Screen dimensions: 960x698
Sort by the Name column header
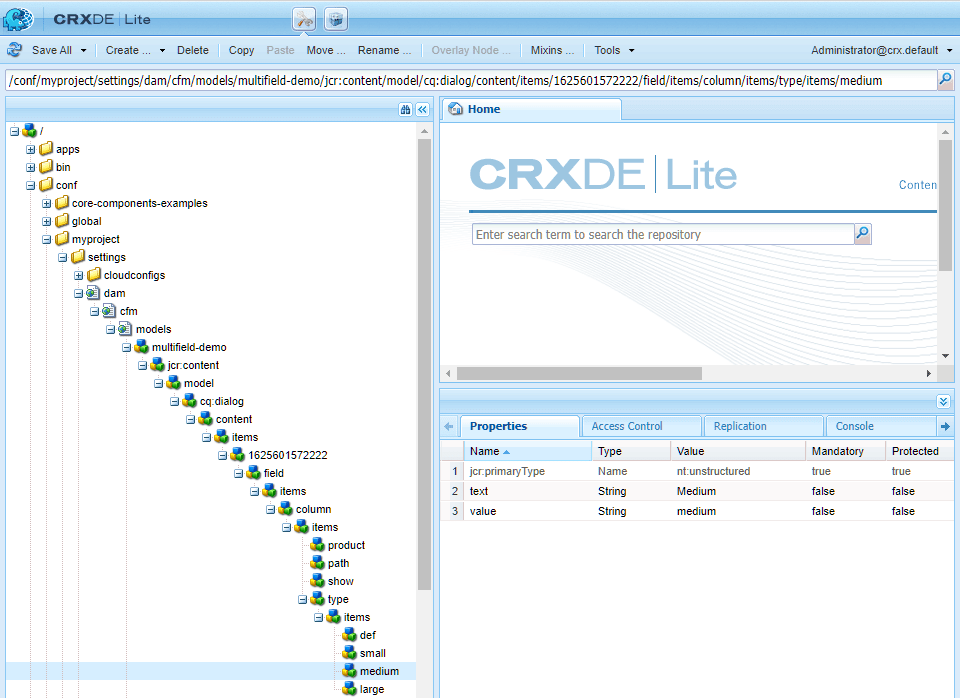(527, 451)
